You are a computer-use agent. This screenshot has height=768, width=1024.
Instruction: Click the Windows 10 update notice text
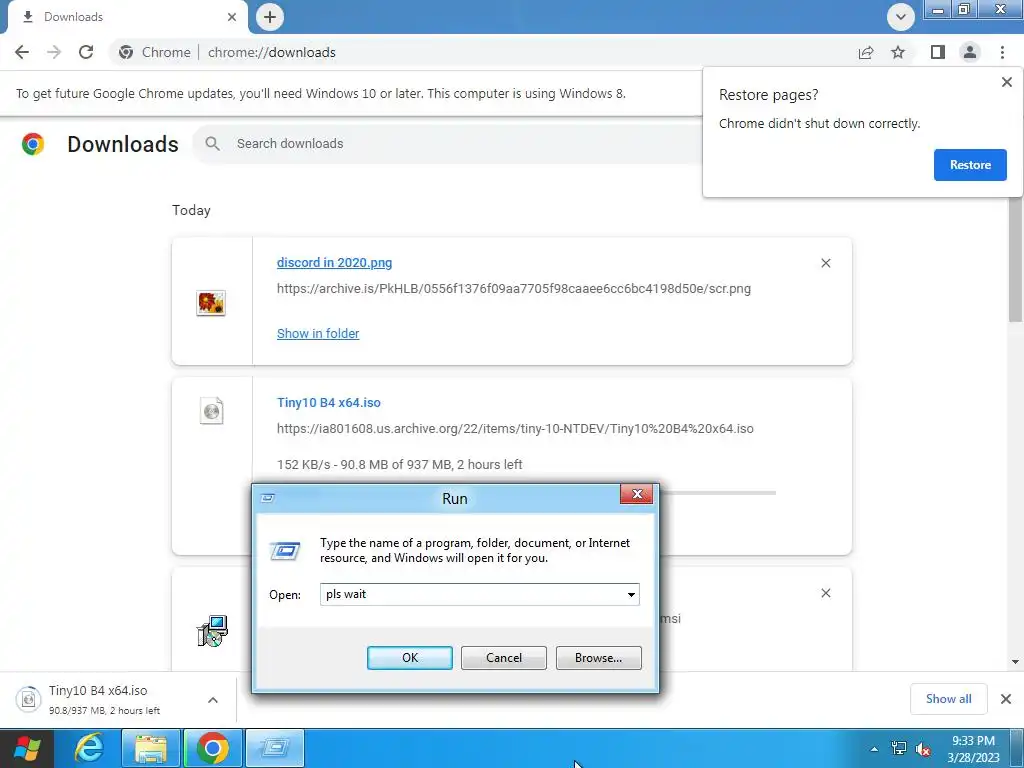[x=321, y=93]
